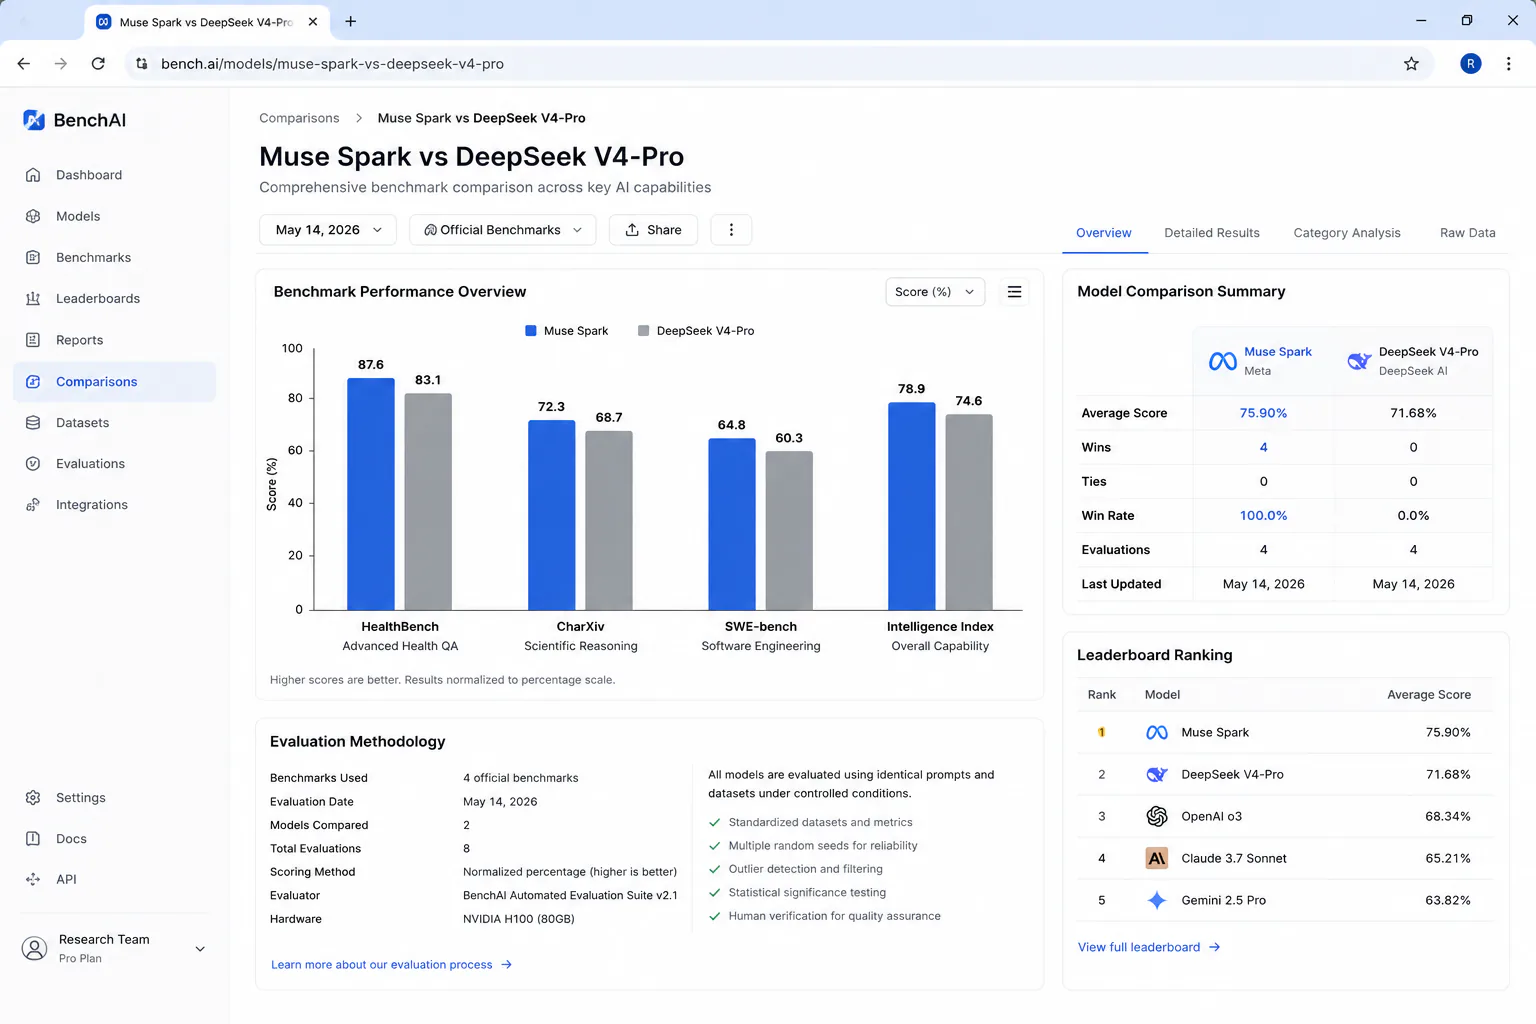Bookmark this page with the star
Viewport: 1536px width, 1024px height.
(1411, 63)
